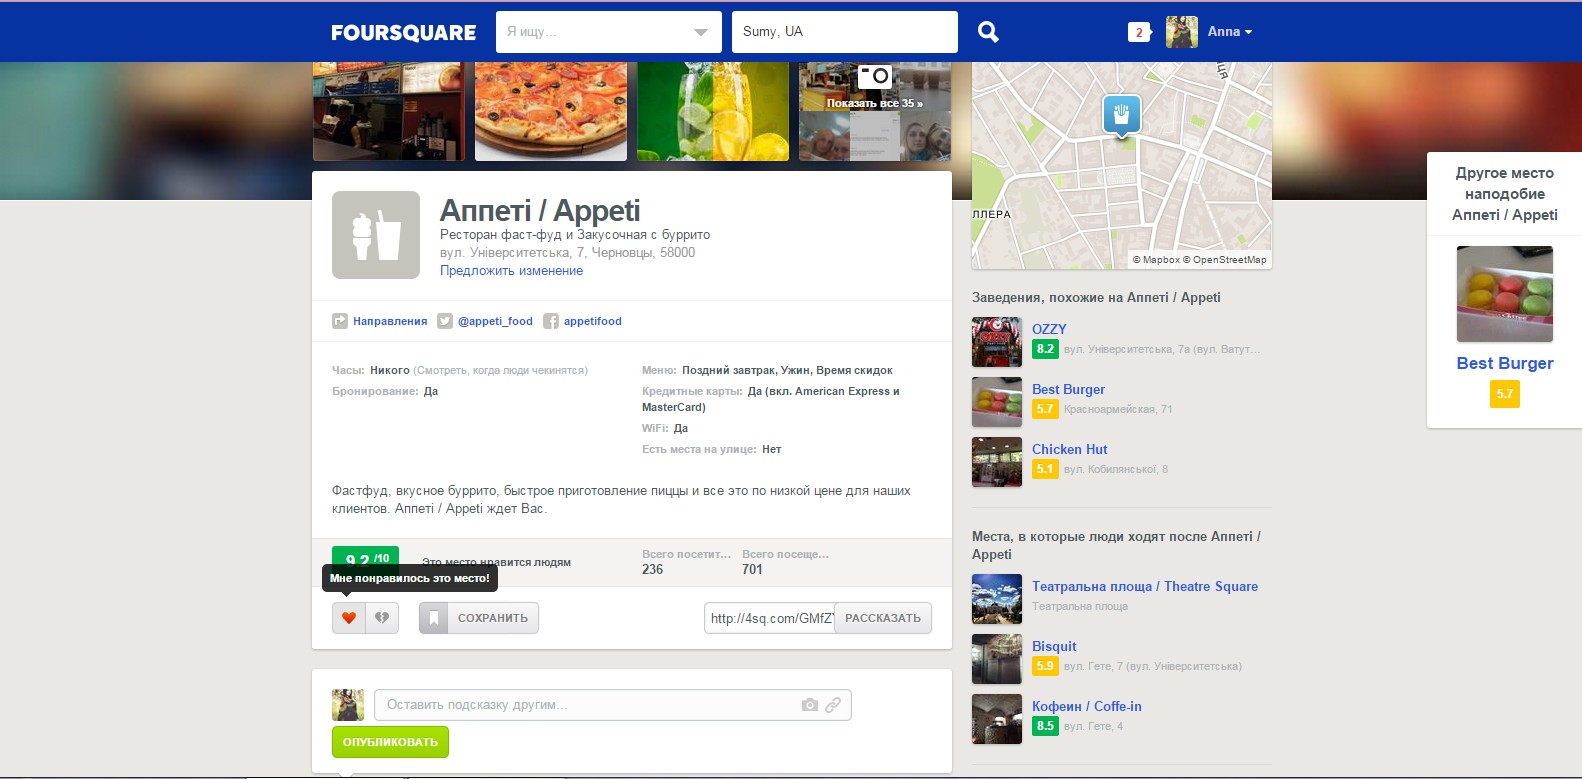Click the location field 'Sumy, UA'
The height and width of the screenshot is (779, 1582).
(x=845, y=32)
